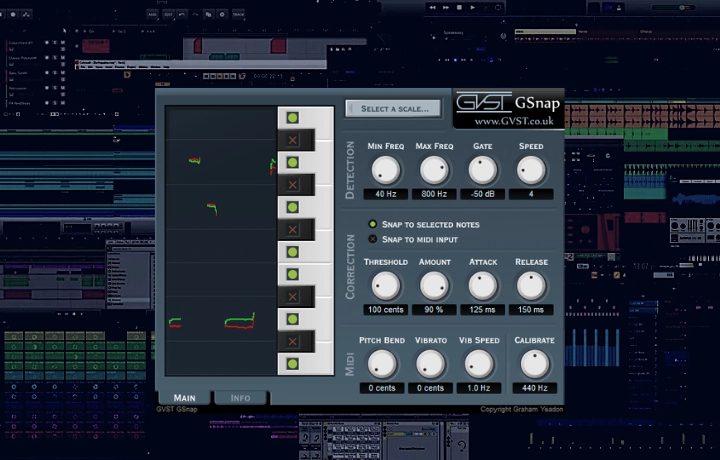This screenshot has height=460, width=720.
Task: Click the Release knob
Action: 531,286
